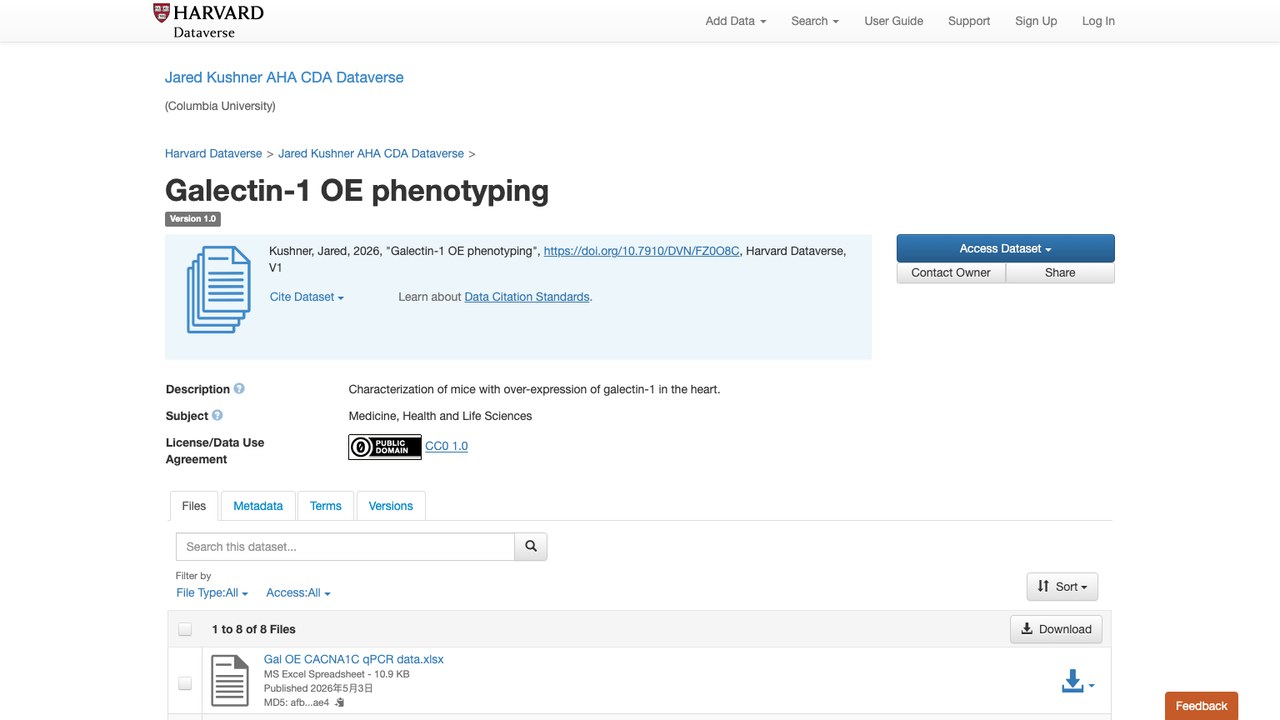Click the dataset documents icon
This screenshot has height=720, width=1280.
point(218,289)
